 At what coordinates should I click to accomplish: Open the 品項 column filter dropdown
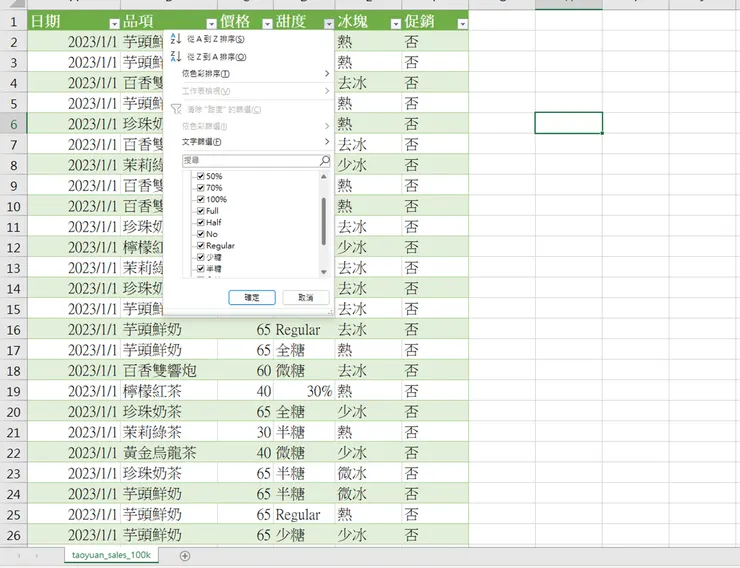pos(211,24)
